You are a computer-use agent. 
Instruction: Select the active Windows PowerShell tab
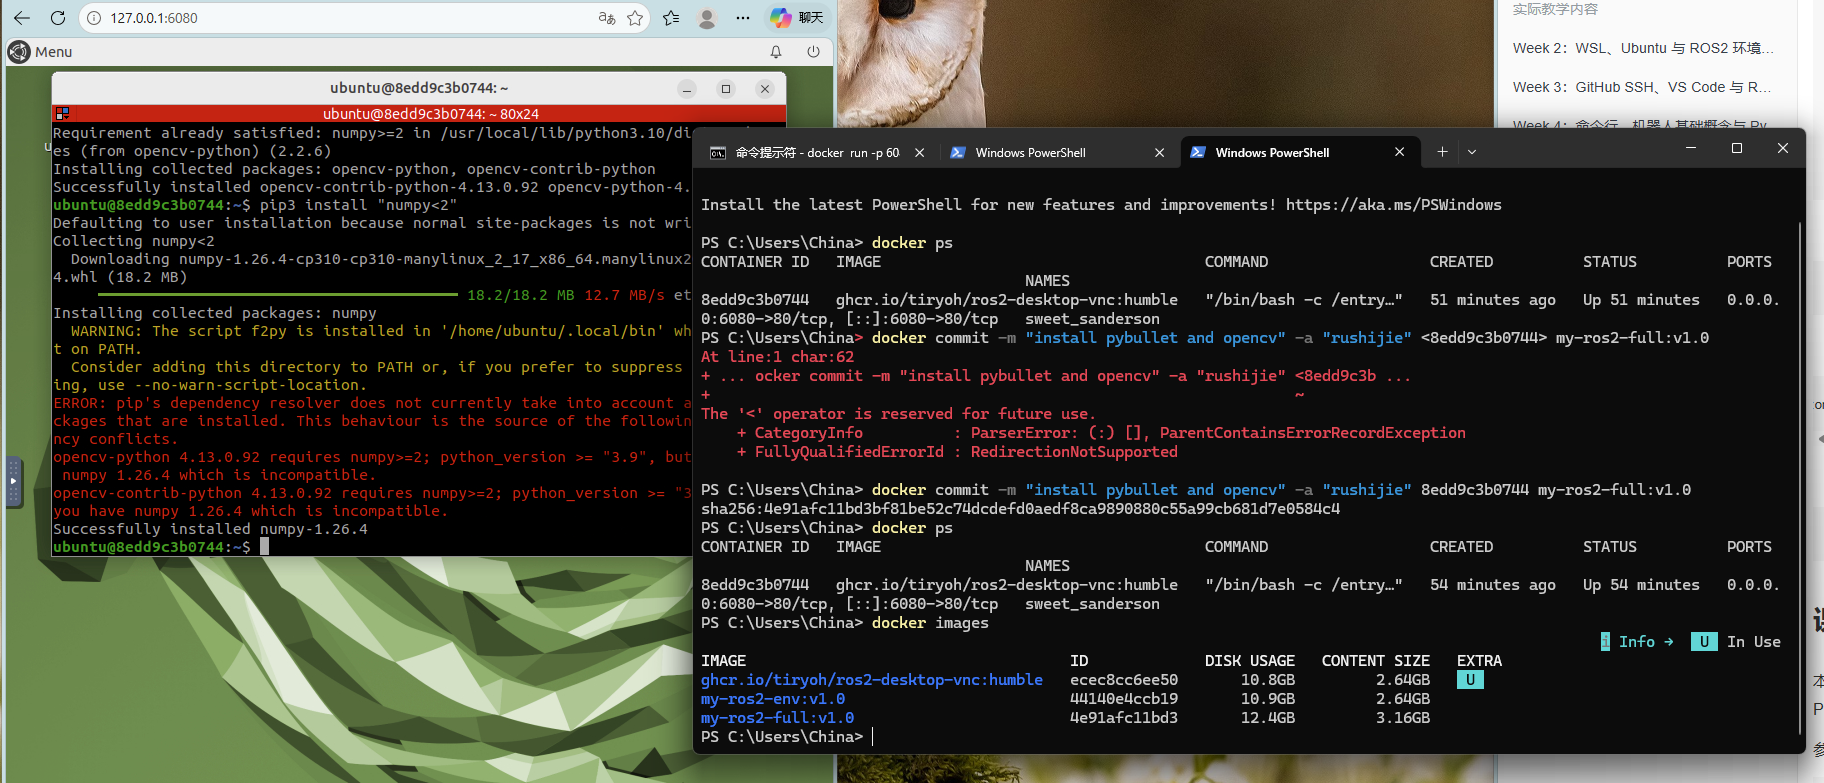click(x=1298, y=153)
